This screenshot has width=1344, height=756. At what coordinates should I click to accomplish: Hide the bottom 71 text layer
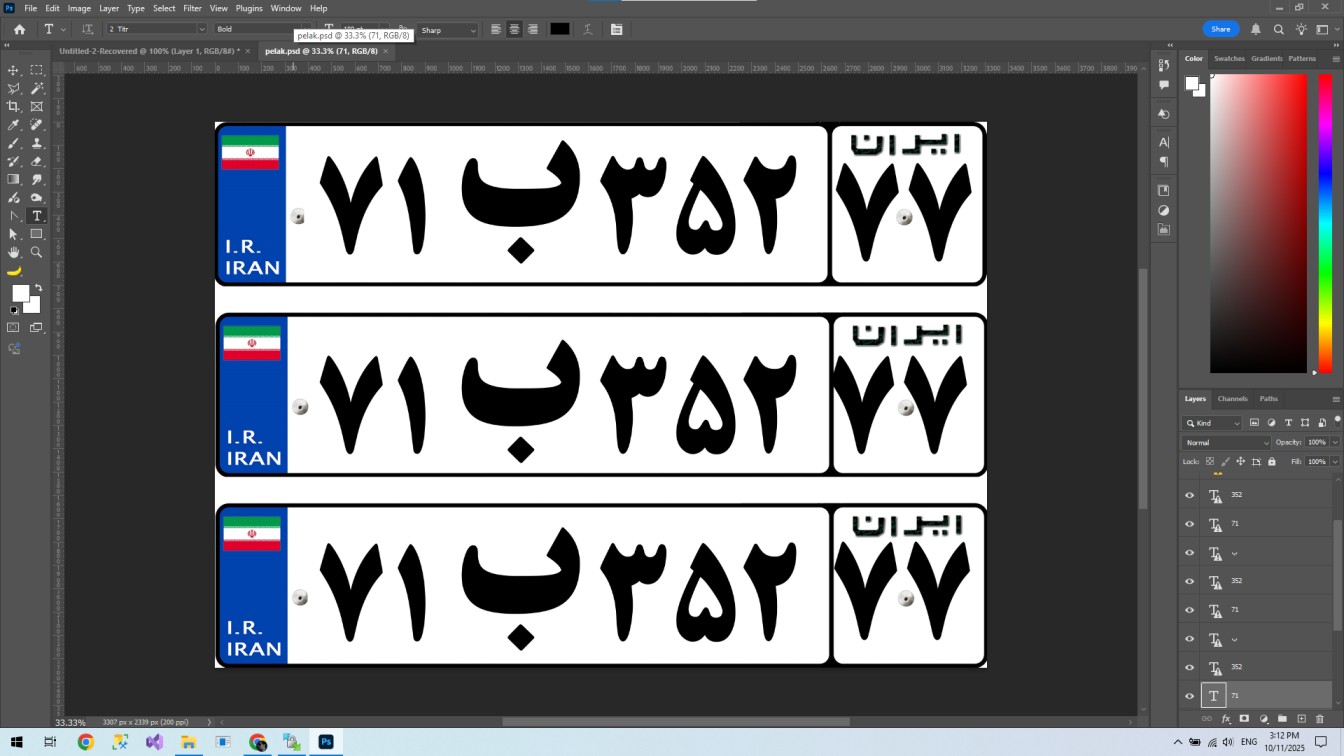[x=1189, y=696]
